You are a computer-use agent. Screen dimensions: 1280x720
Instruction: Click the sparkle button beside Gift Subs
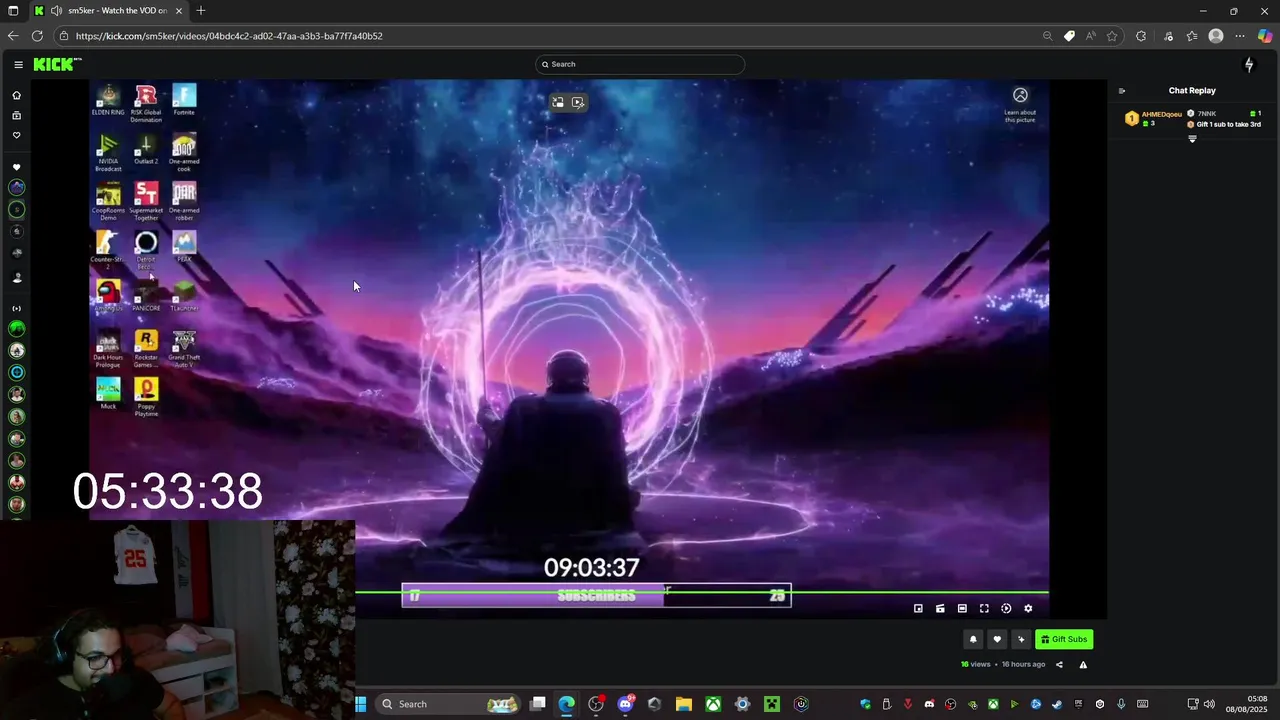1021,639
